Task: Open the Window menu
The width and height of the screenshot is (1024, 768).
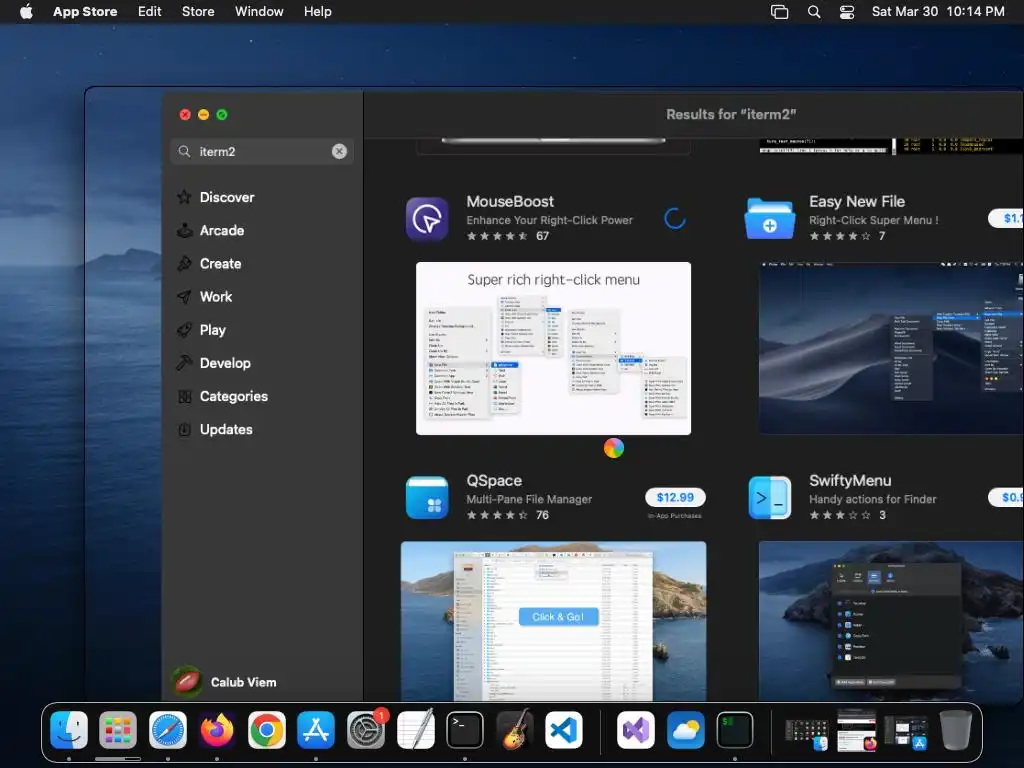Action: coord(259,12)
